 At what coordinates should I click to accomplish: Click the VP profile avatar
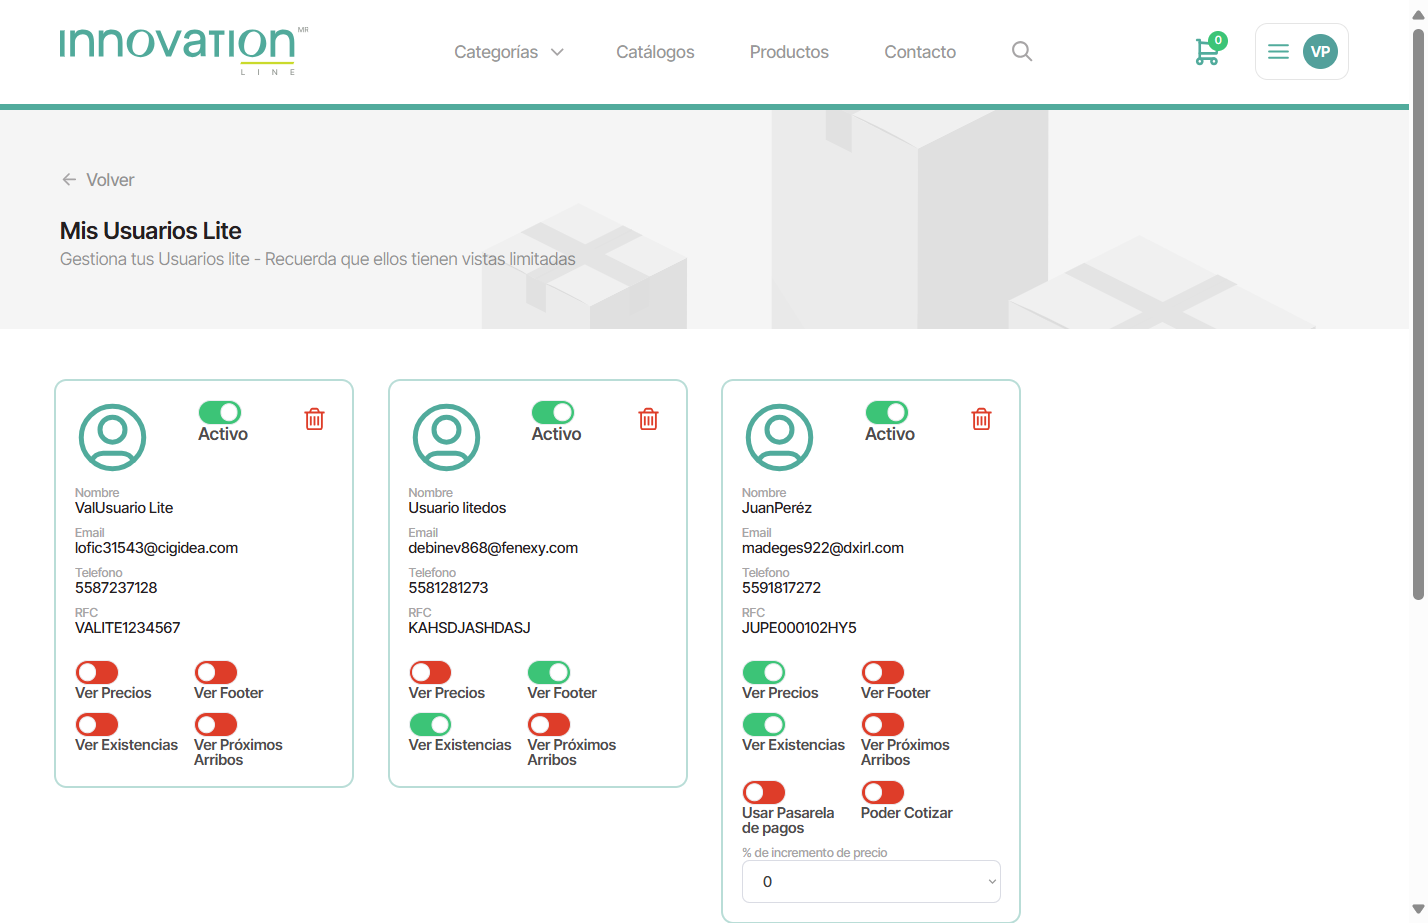pos(1320,52)
